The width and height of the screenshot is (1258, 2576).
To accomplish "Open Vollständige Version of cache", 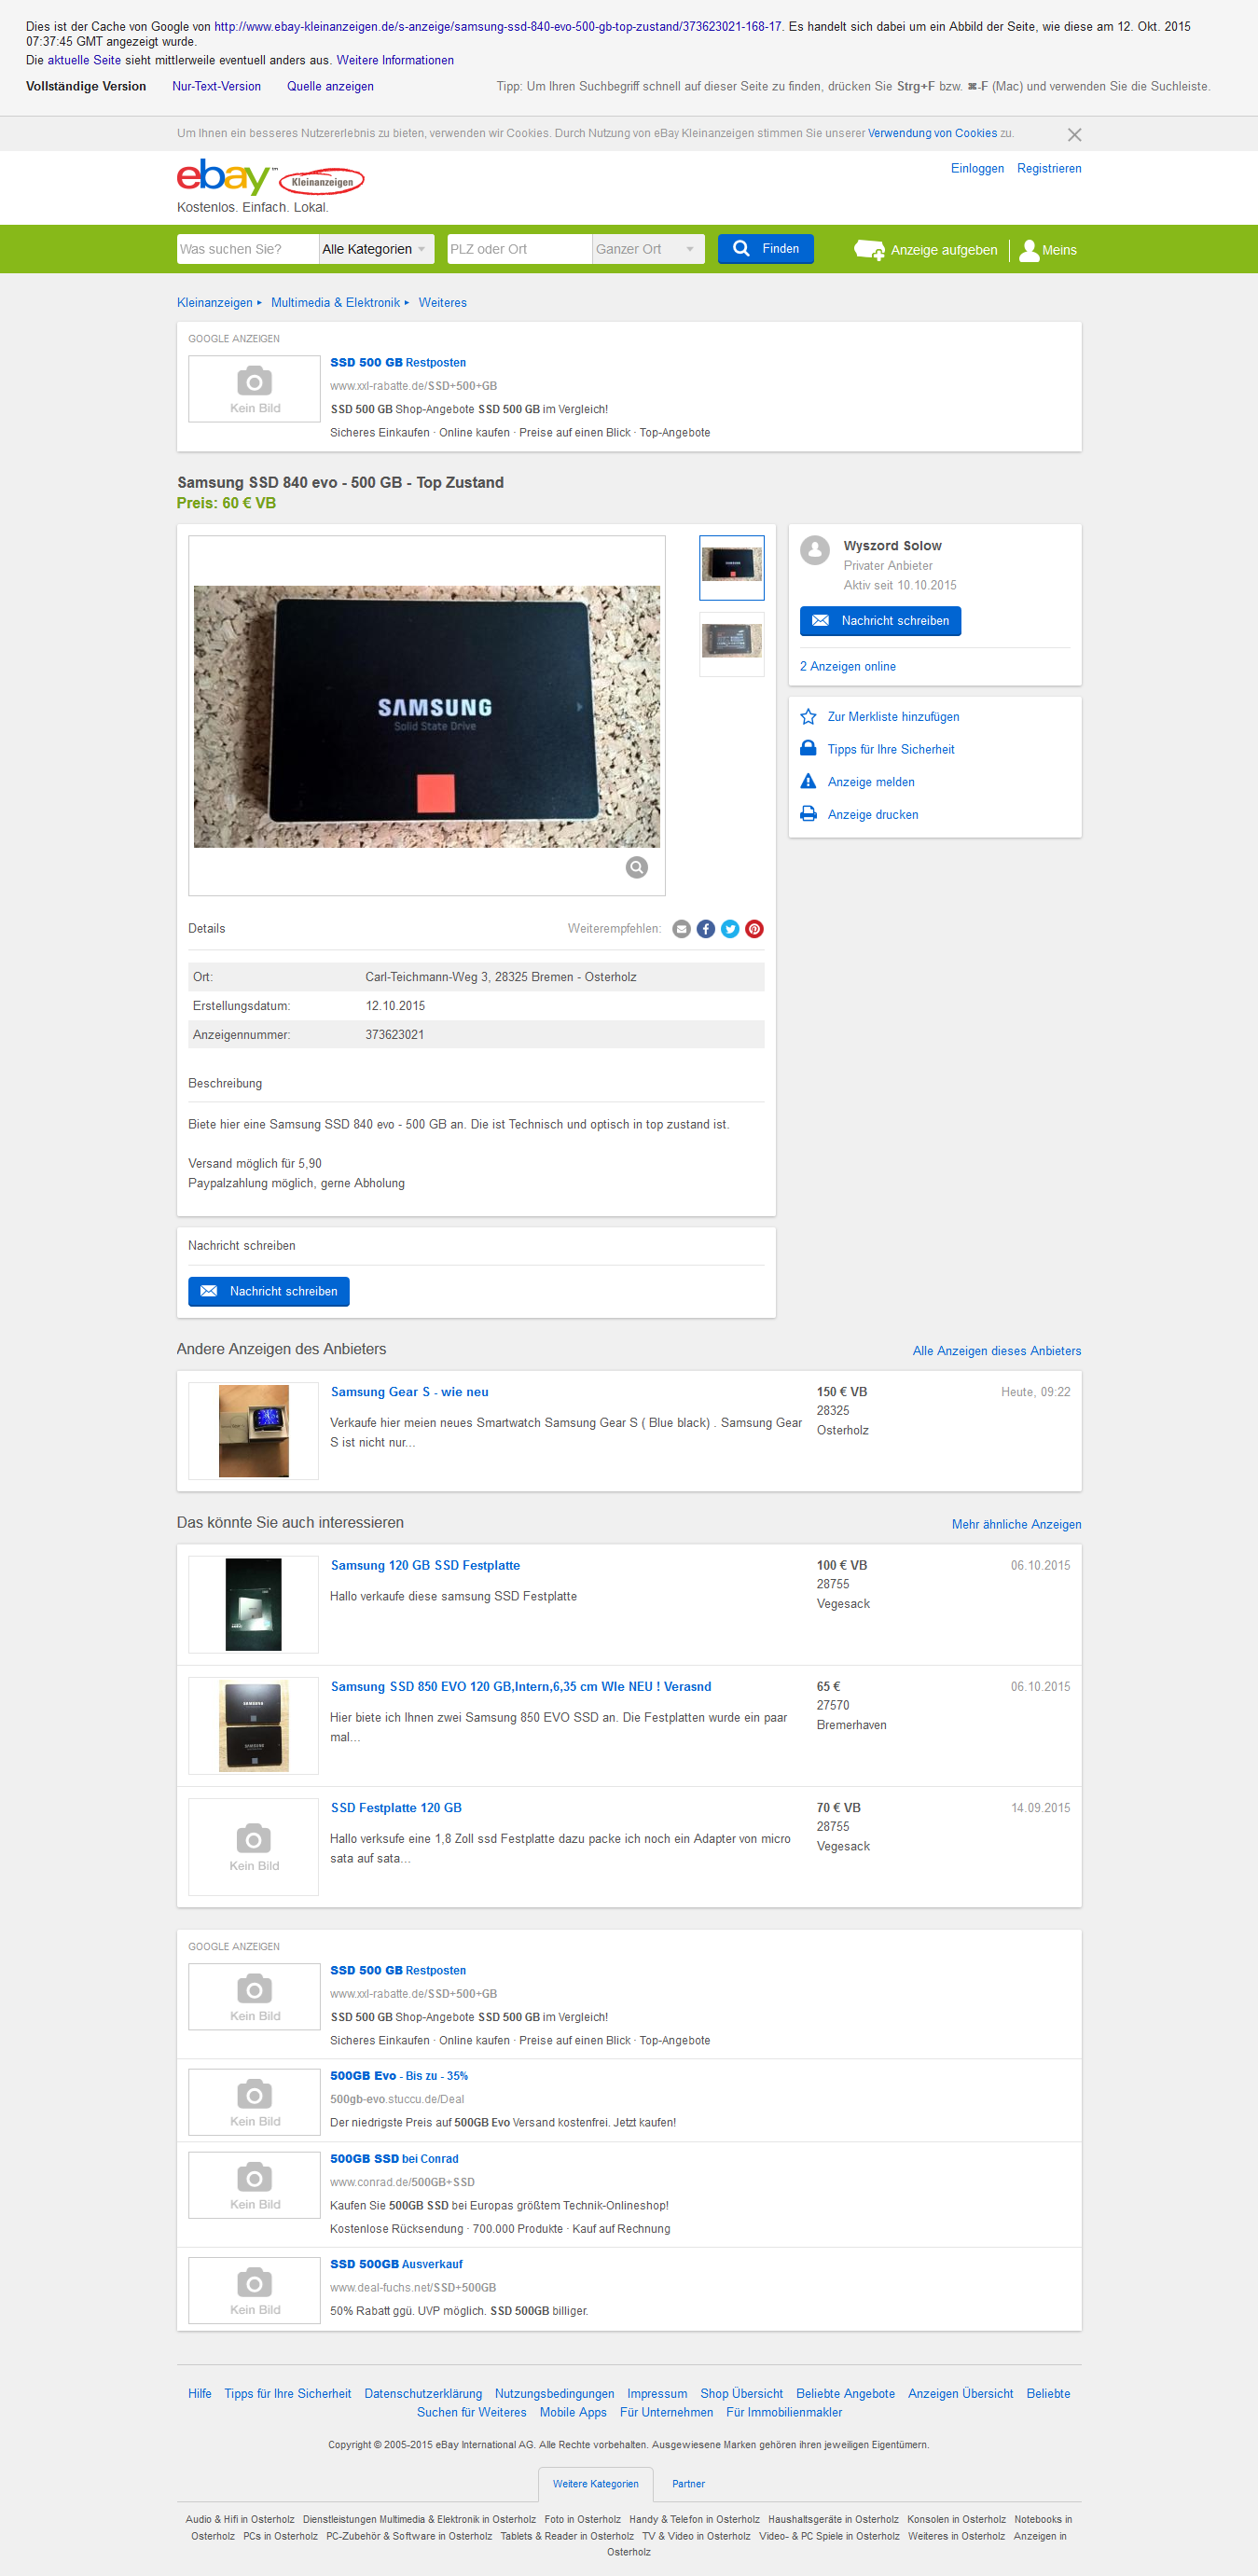I will (86, 87).
